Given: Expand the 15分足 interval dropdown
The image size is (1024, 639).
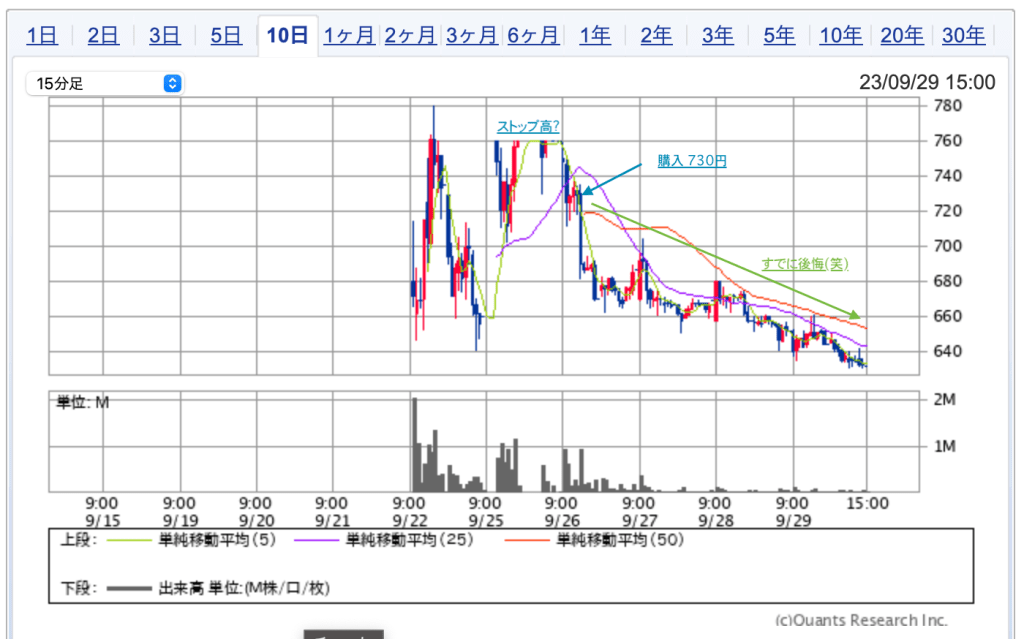Looking at the screenshot, I should click(105, 83).
